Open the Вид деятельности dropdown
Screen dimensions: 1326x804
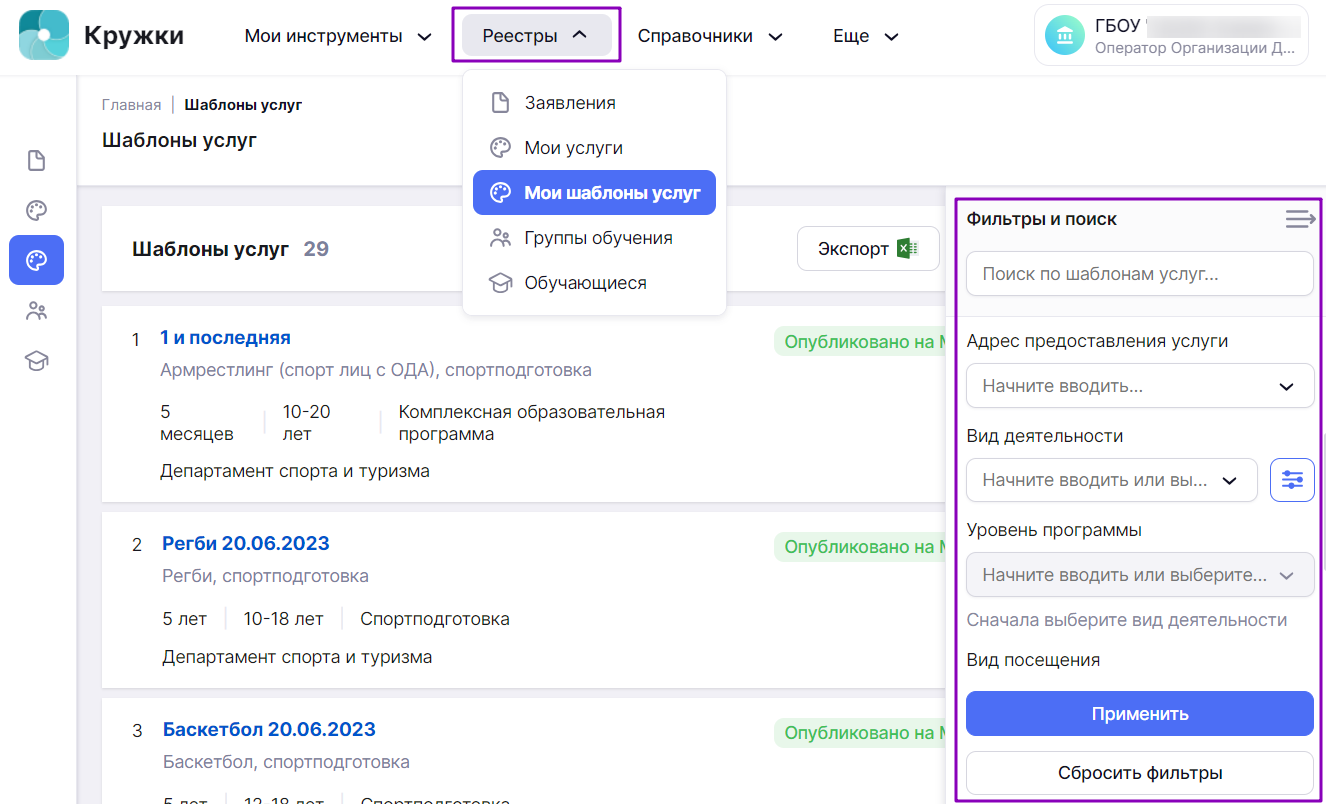click(x=1111, y=480)
